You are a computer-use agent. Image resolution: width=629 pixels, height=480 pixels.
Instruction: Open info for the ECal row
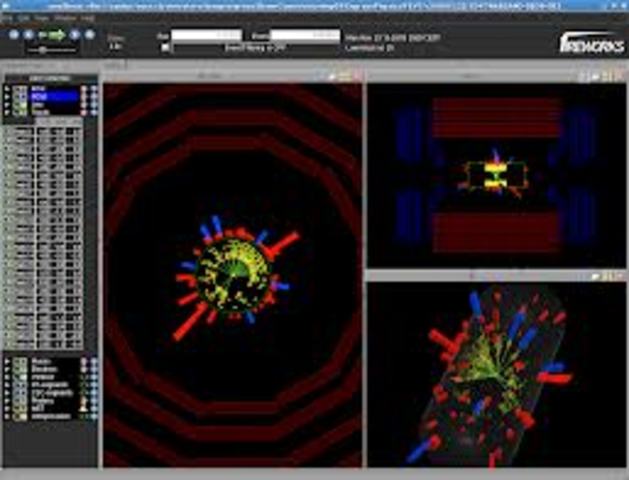point(93,89)
